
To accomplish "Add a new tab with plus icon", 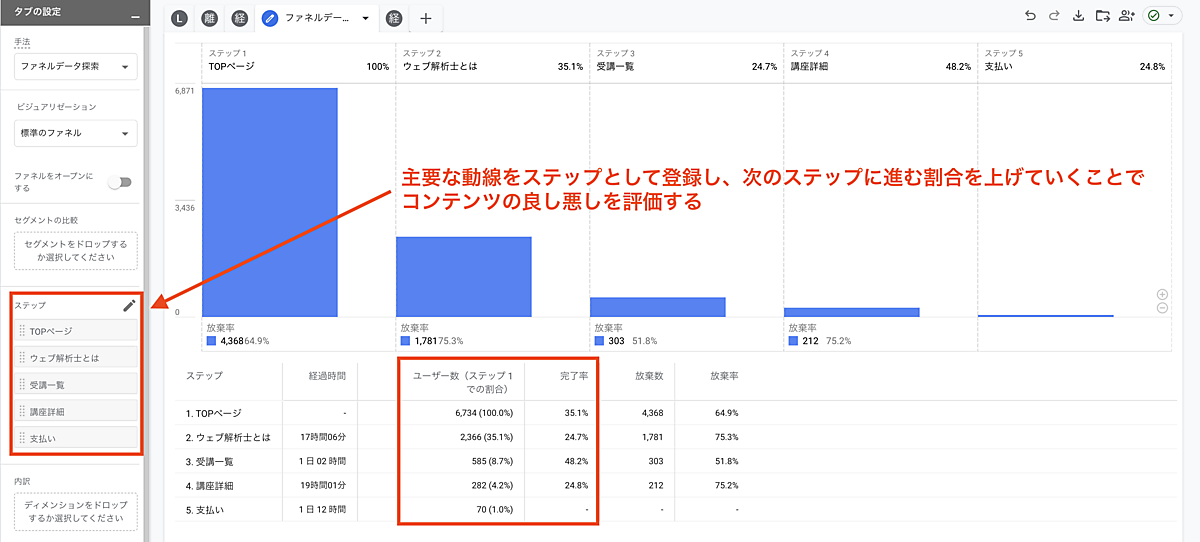I will click(x=425, y=18).
